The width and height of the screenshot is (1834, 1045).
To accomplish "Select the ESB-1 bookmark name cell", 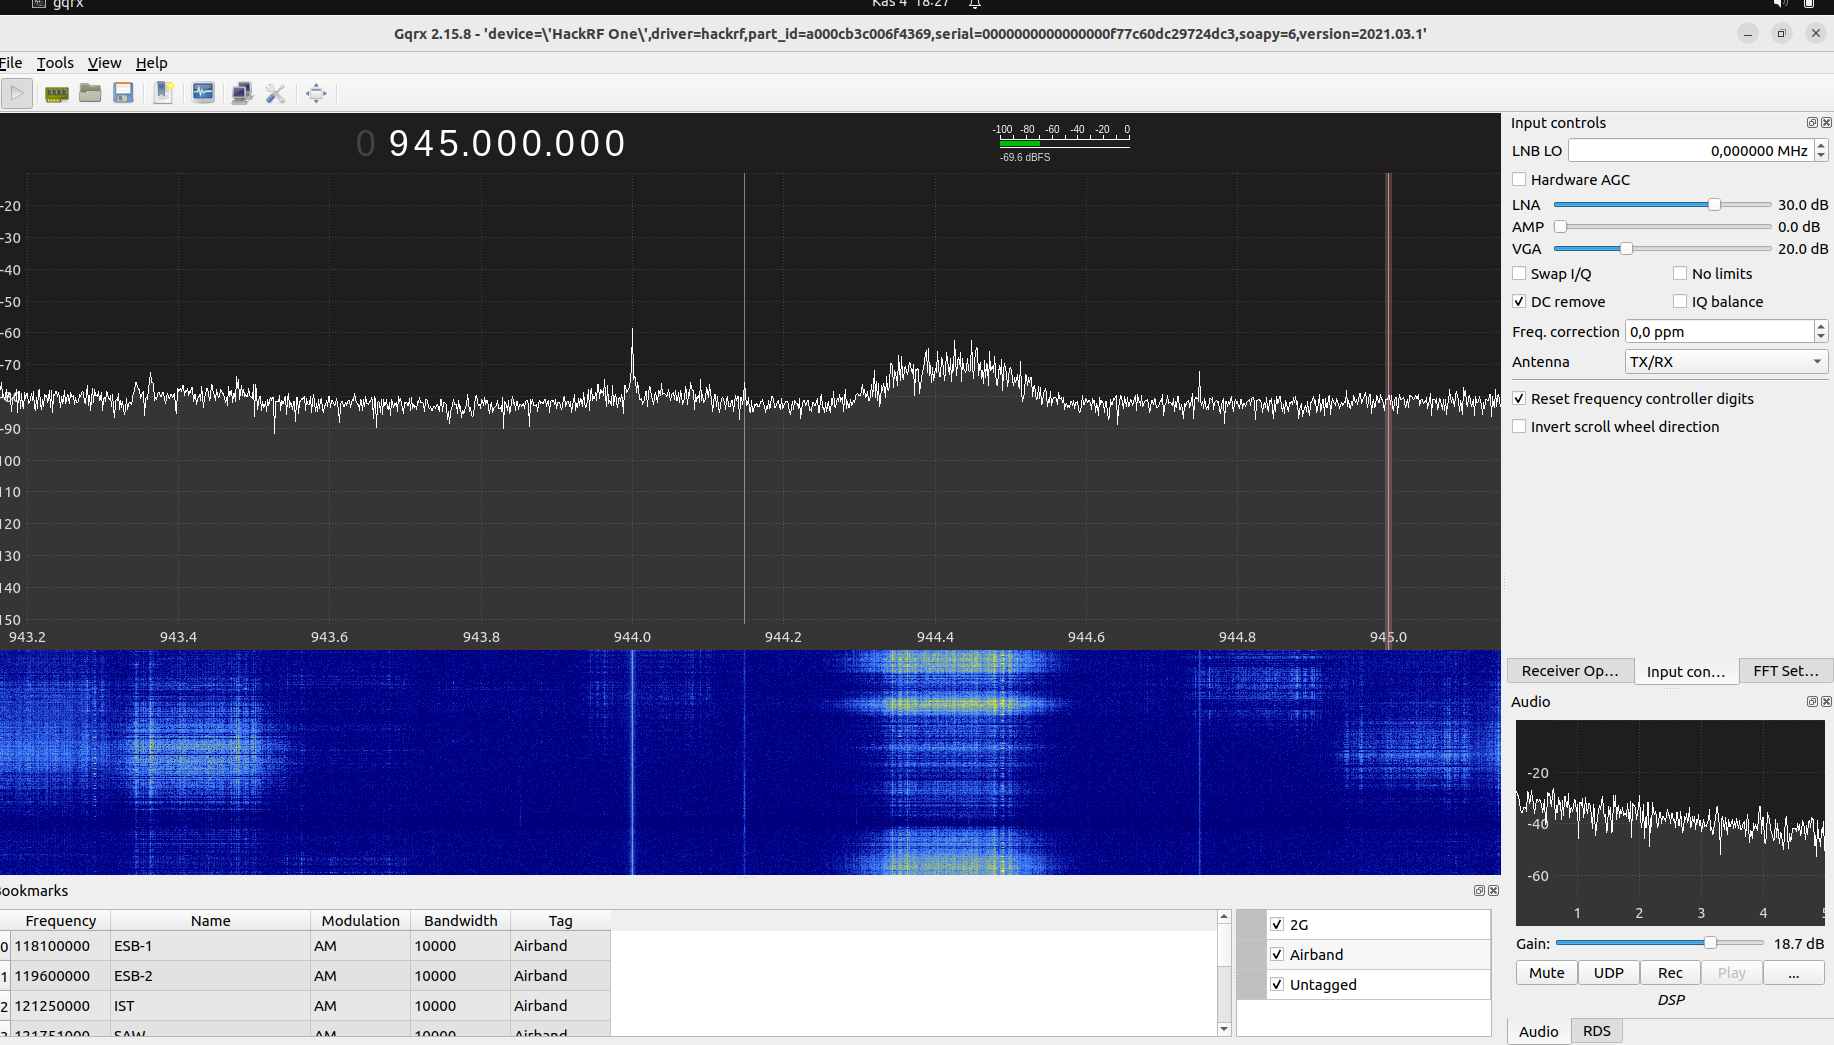I will 211,946.
